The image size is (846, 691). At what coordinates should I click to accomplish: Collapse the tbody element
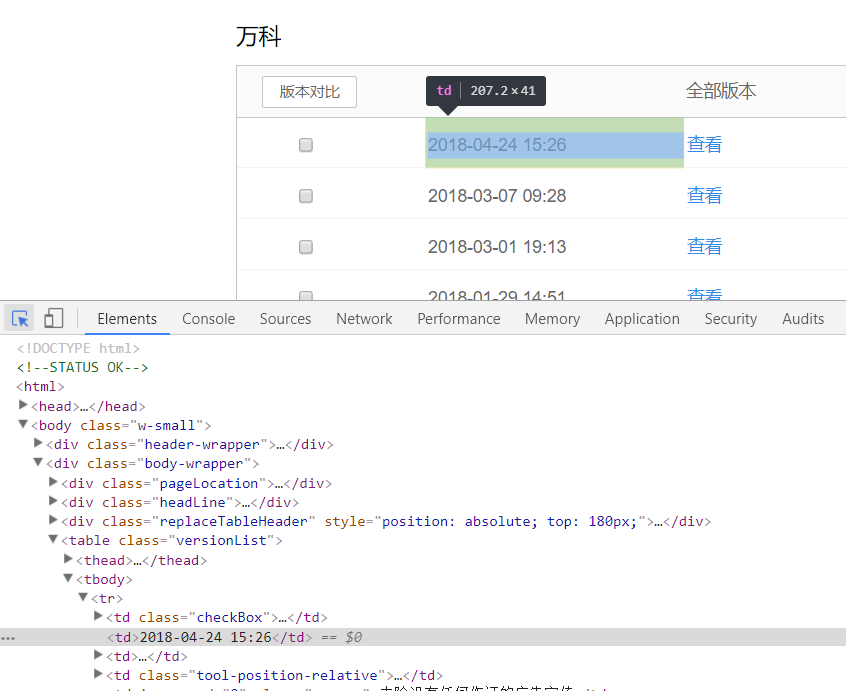(68, 578)
